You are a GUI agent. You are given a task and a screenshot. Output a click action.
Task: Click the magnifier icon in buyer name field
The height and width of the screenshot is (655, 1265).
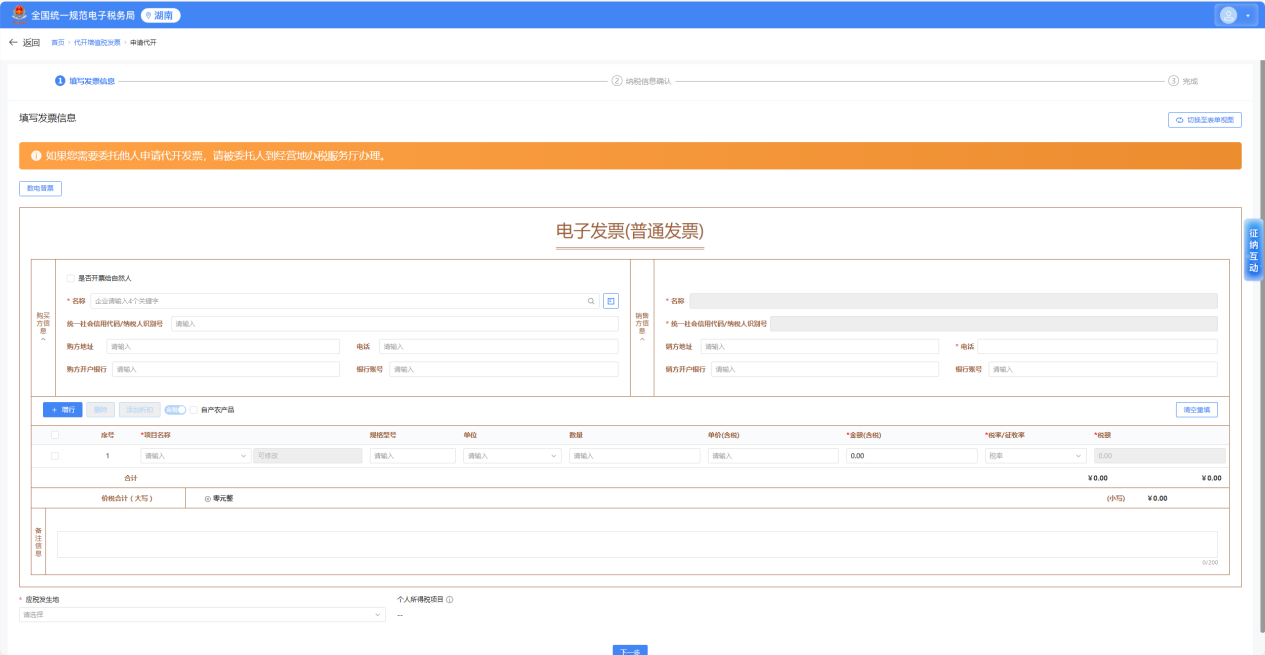pyautogui.click(x=591, y=300)
